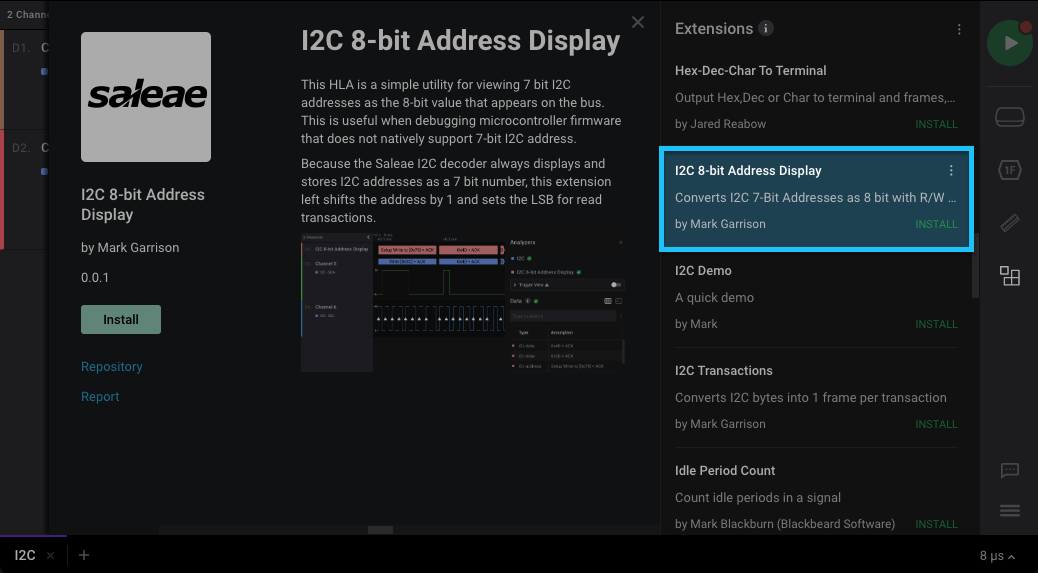Add a new session tab
1038x573 pixels.
[x=84, y=555]
